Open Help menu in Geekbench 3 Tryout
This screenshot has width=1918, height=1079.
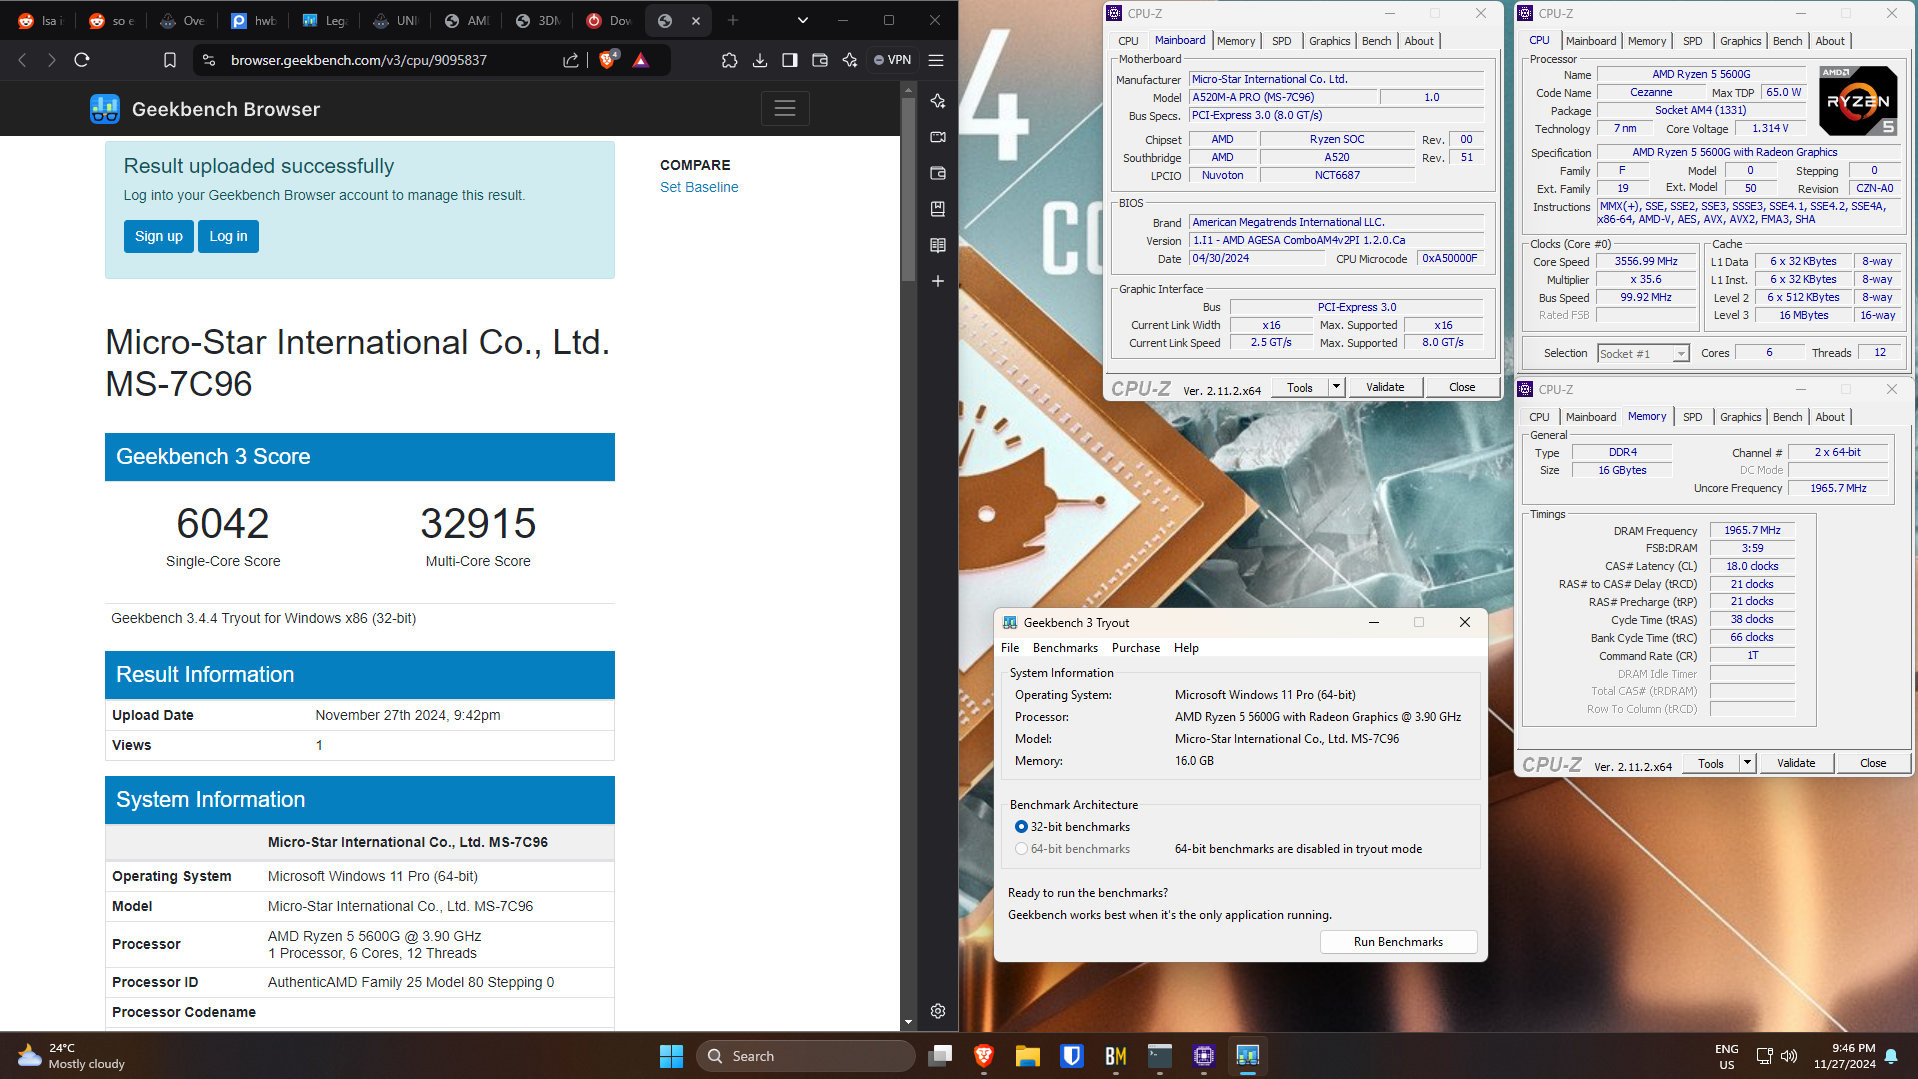[1186, 648]
